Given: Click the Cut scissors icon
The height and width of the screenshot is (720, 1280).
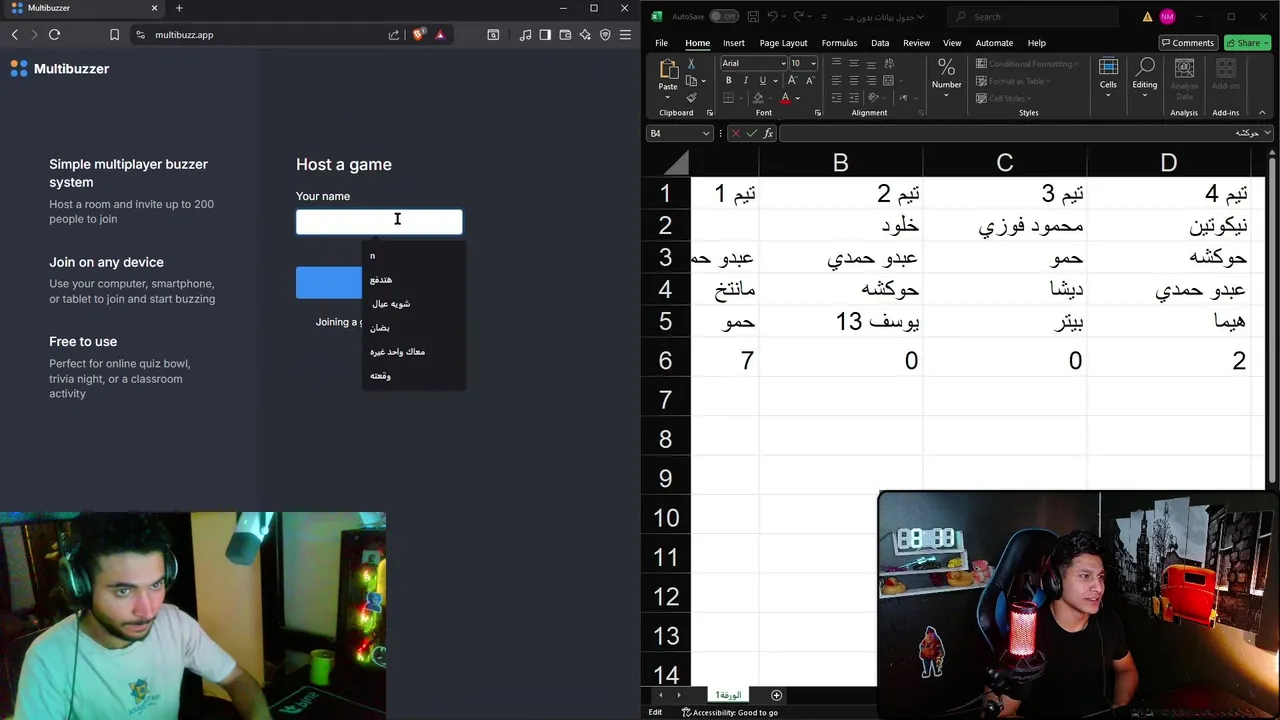Looking at the screenshot, I should (x=691, y=64).
